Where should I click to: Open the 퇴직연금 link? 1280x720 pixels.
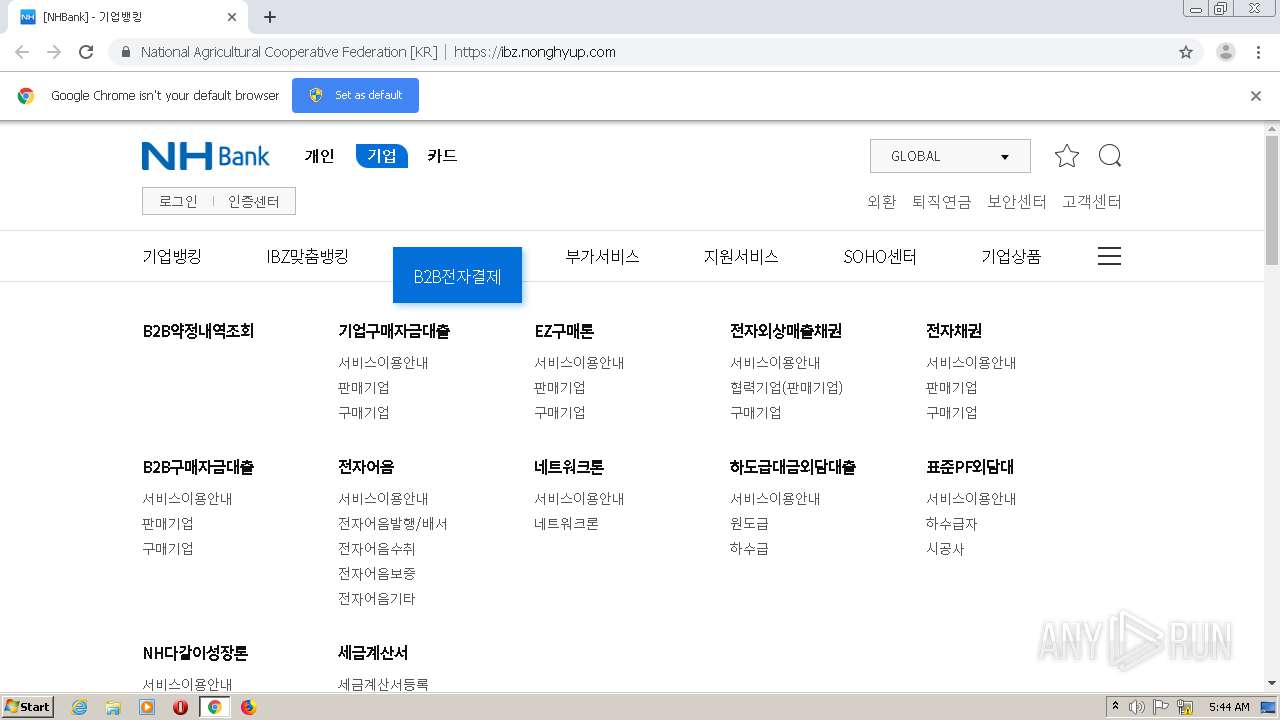[941, 201]
